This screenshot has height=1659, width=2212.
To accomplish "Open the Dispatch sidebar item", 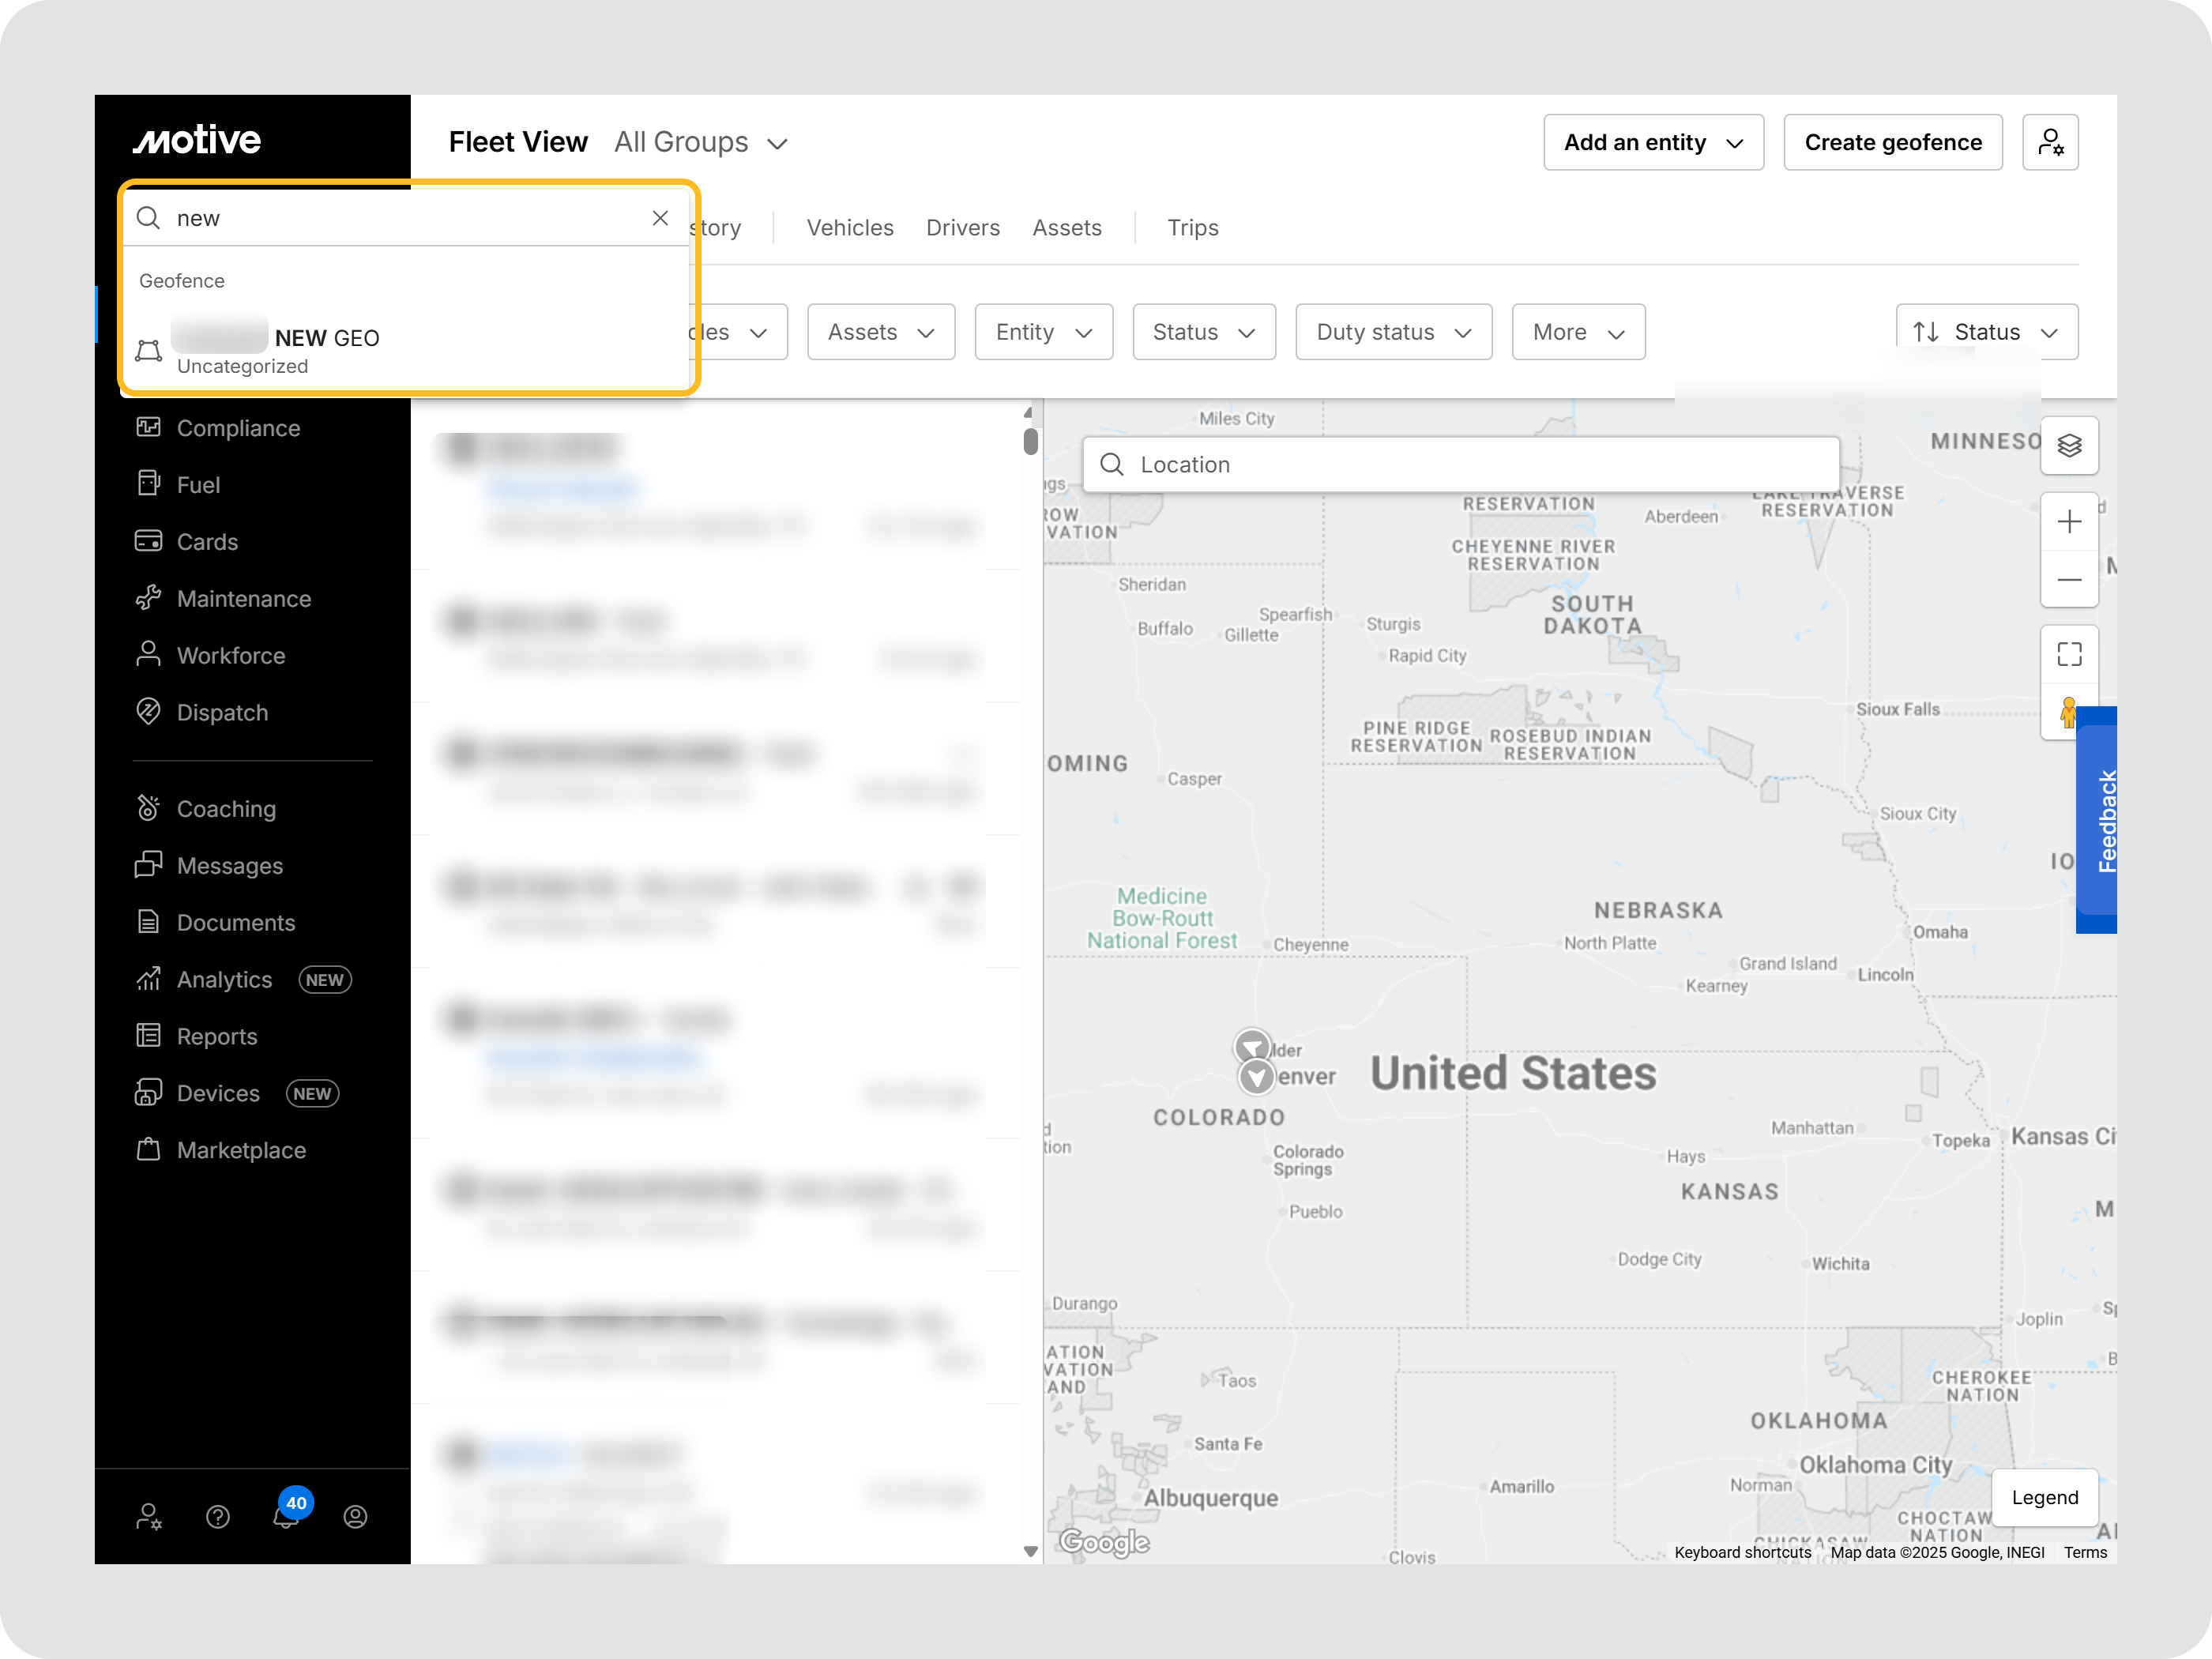I will pos(222,712).
